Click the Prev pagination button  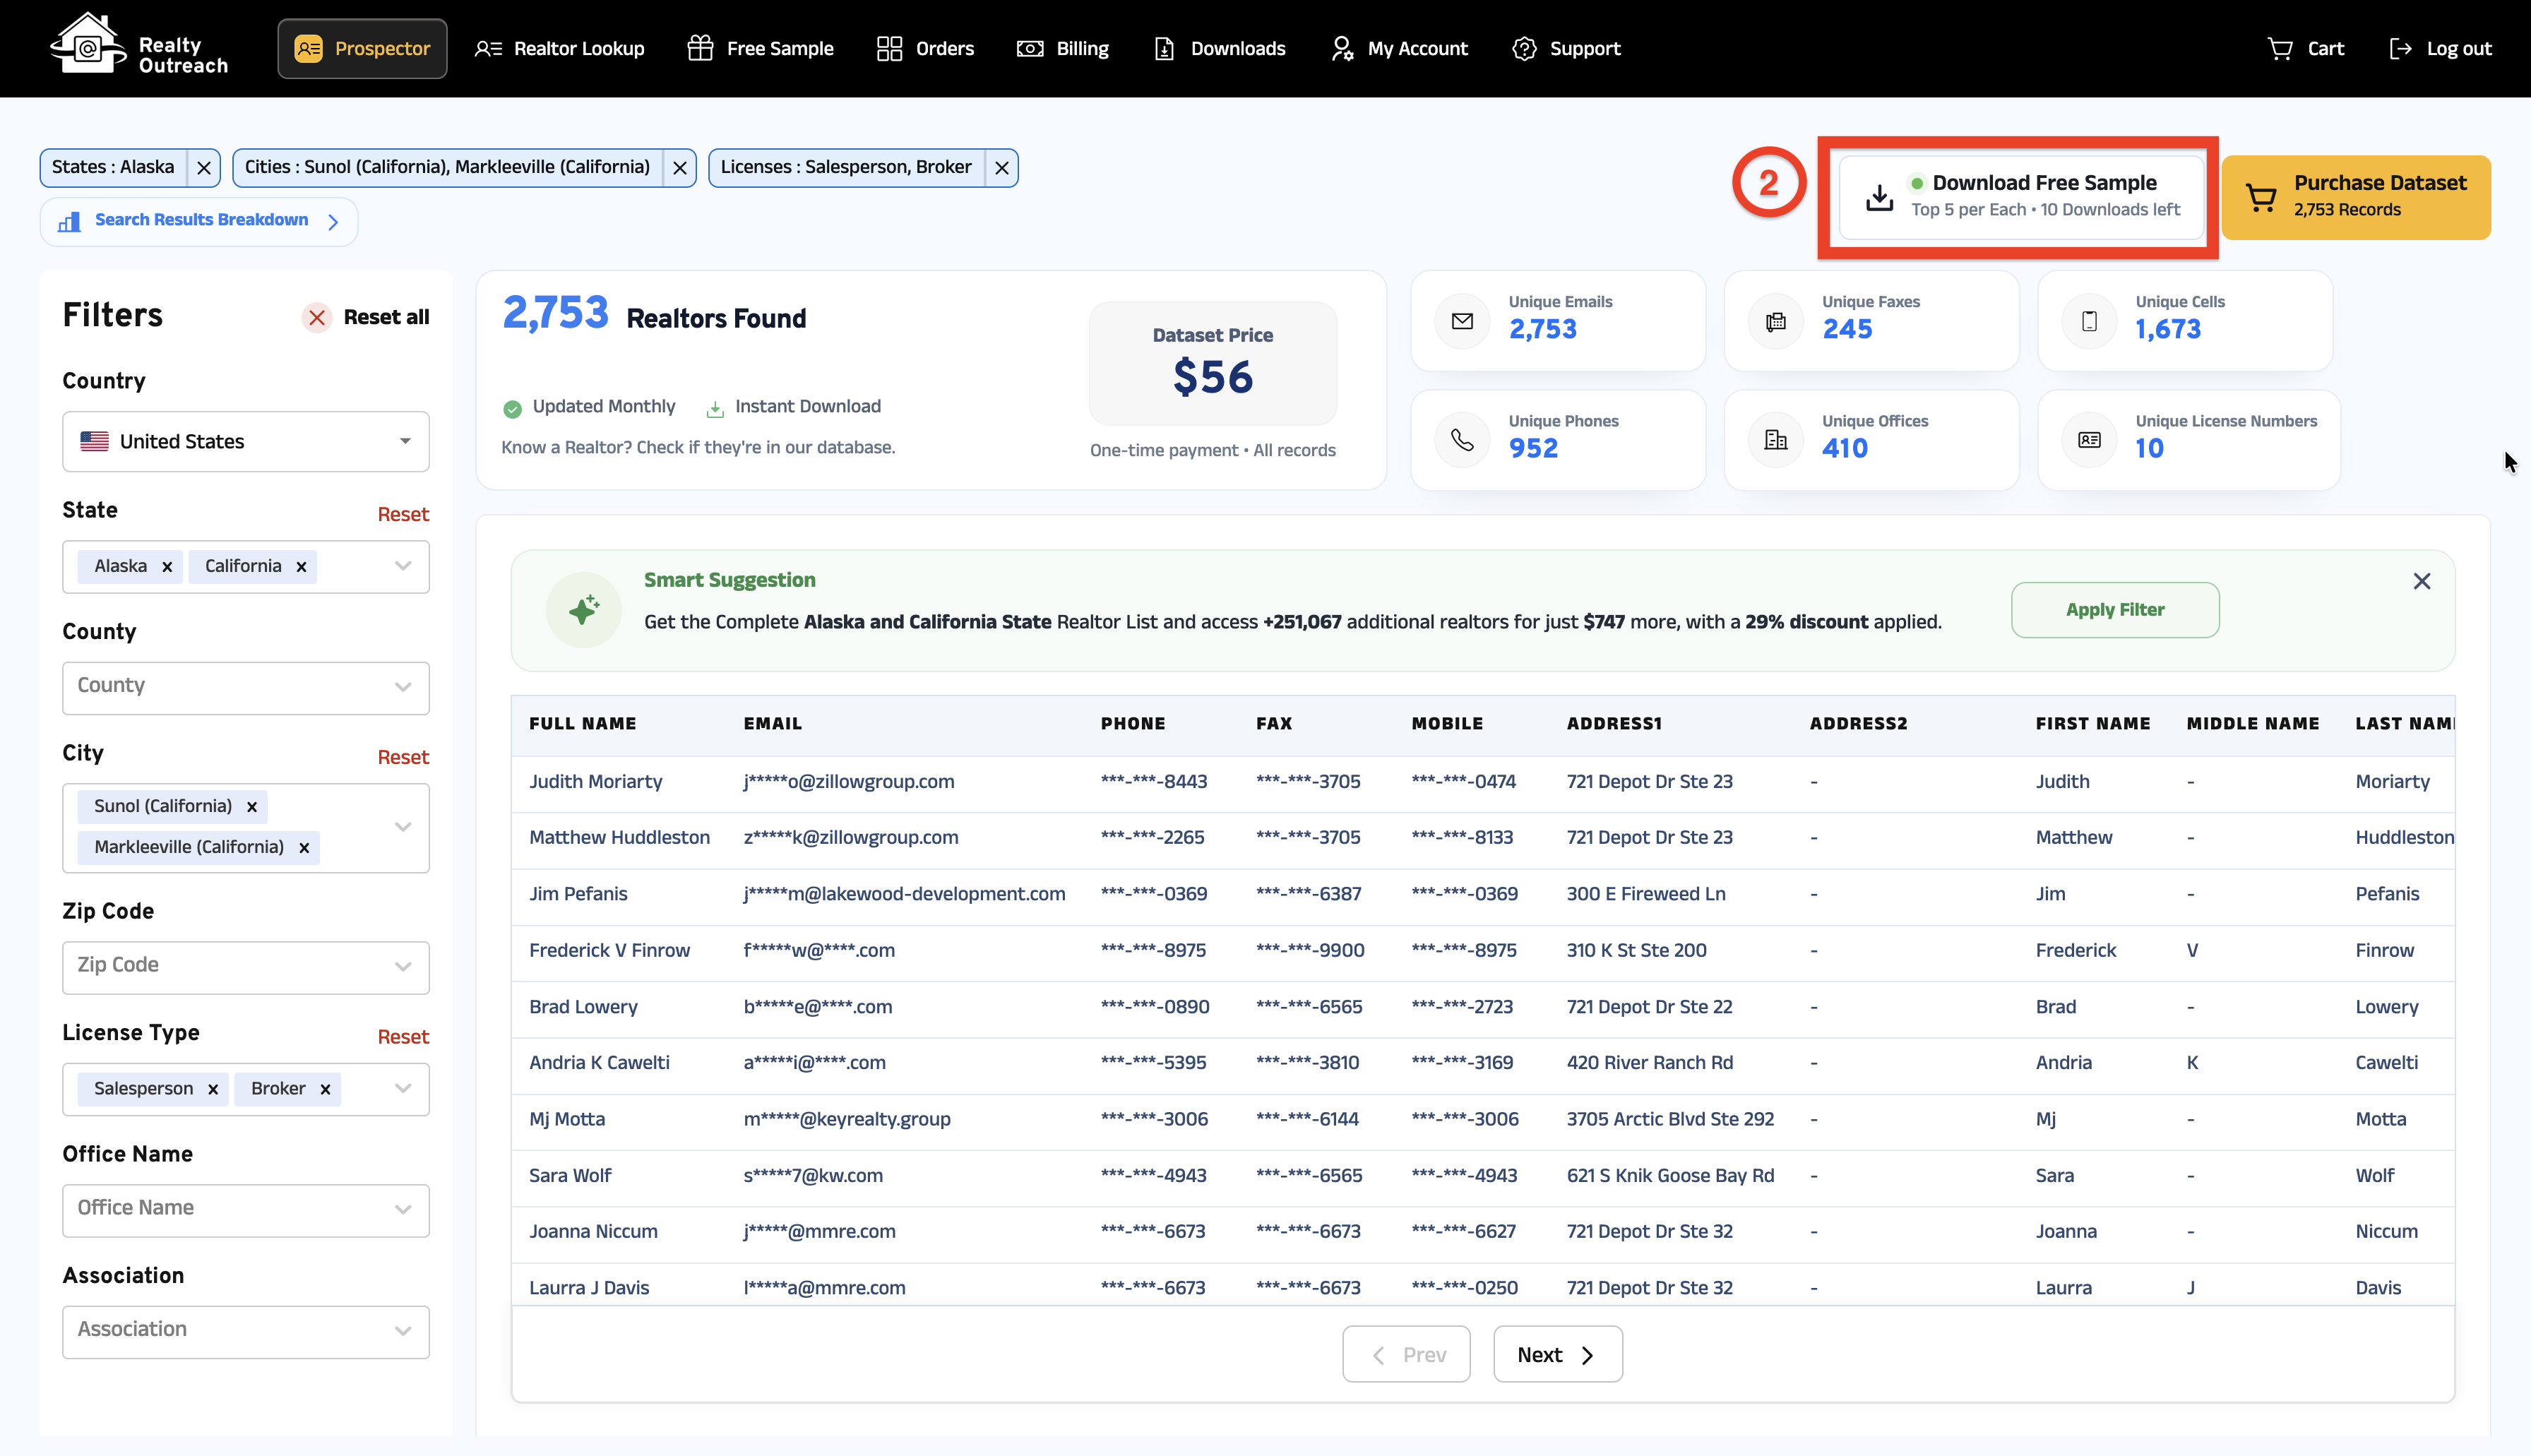point(1406,1354)
